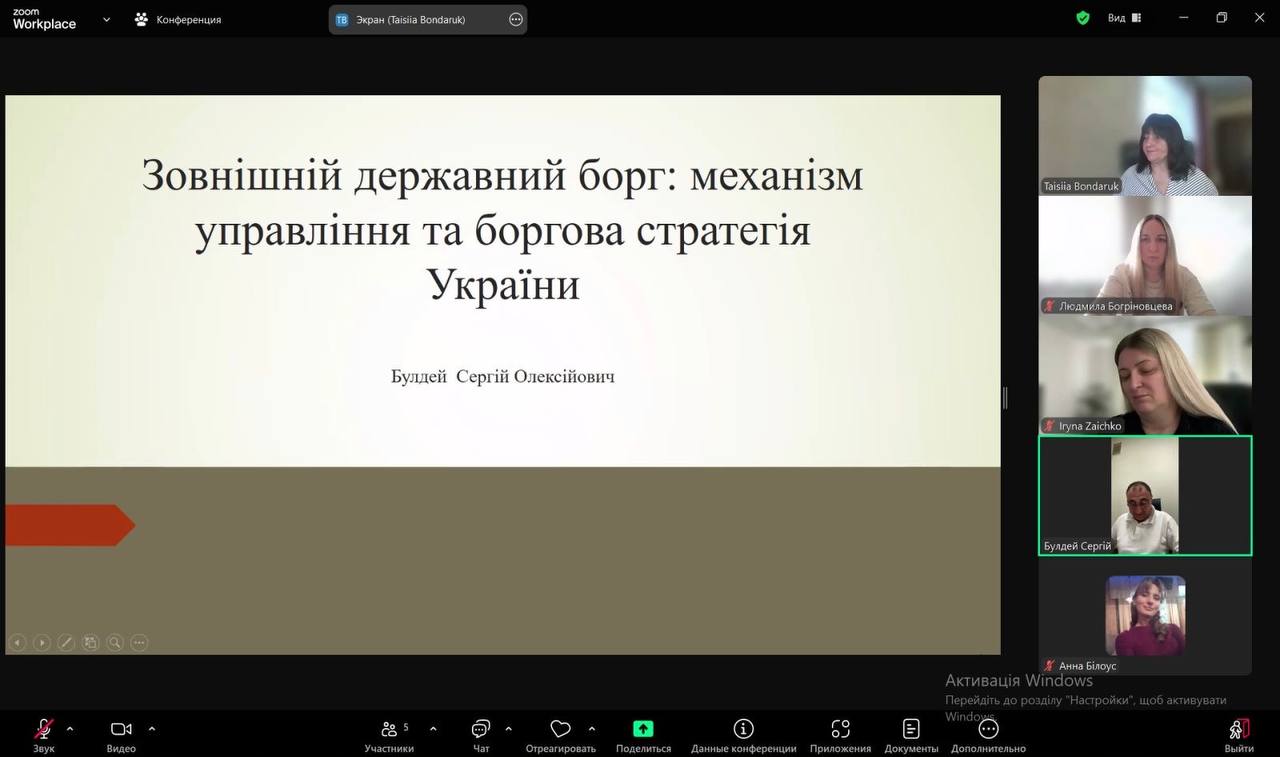Go to next slide in presentation controls

point(42,643)
